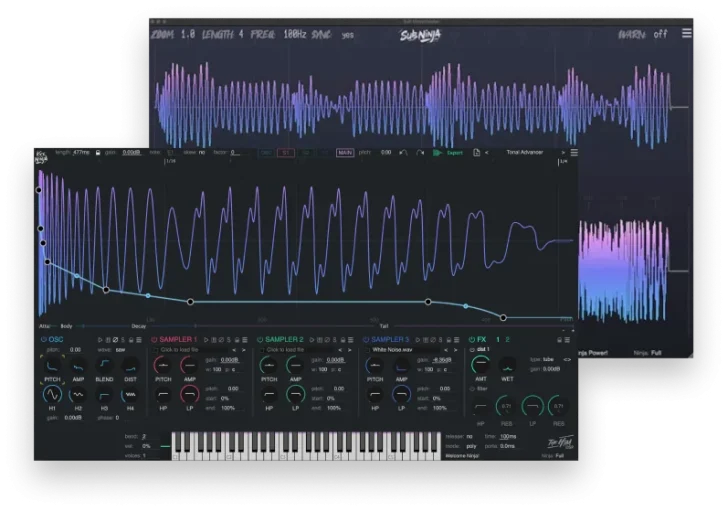Select the H1 sine harmonic knob
The height and width of the screenshot is (511, 728).
tap(54, 394)
